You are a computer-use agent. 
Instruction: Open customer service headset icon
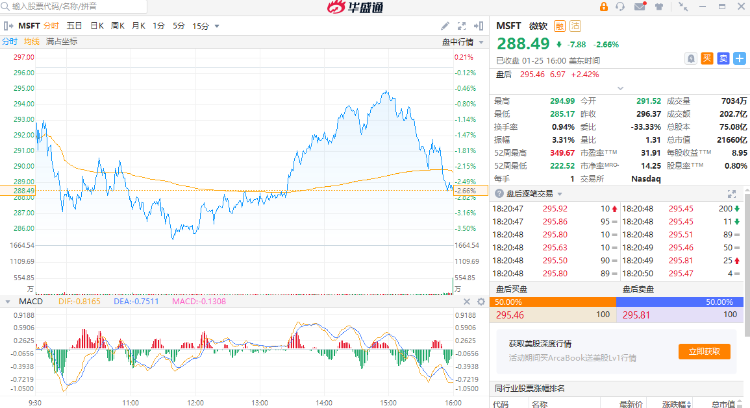click(620, 7)
